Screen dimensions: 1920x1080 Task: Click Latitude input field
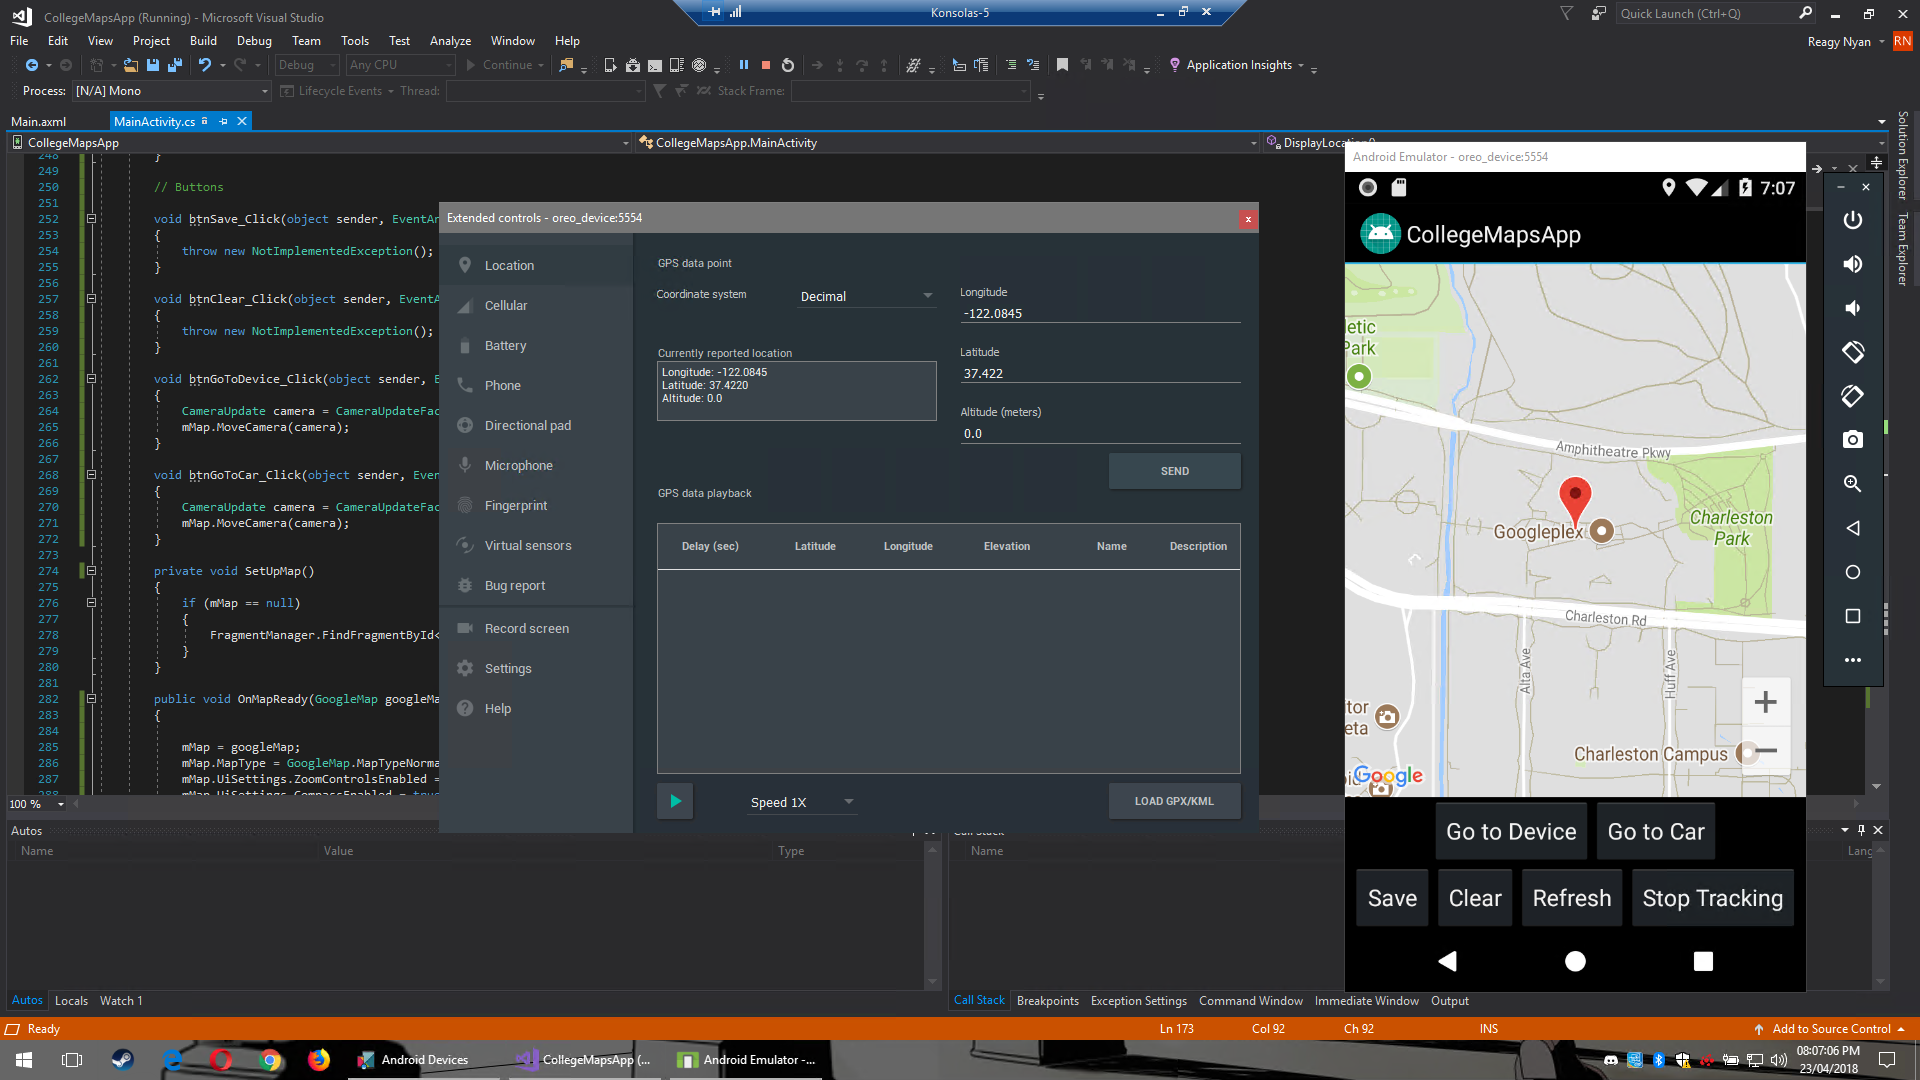[1100, 373]
